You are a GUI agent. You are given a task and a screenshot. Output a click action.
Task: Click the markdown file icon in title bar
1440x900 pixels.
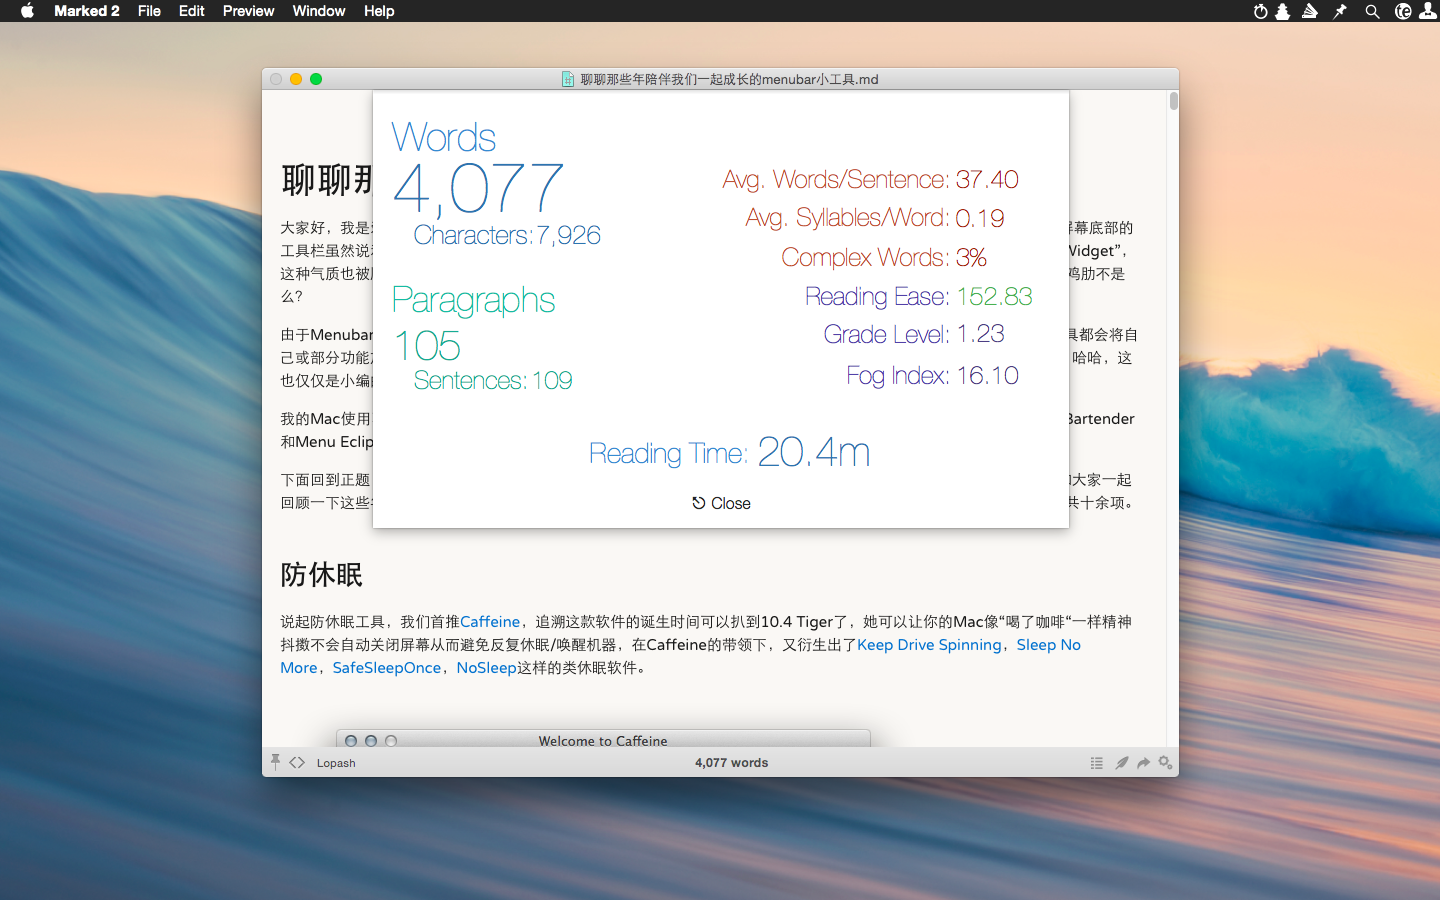point(568,79)
